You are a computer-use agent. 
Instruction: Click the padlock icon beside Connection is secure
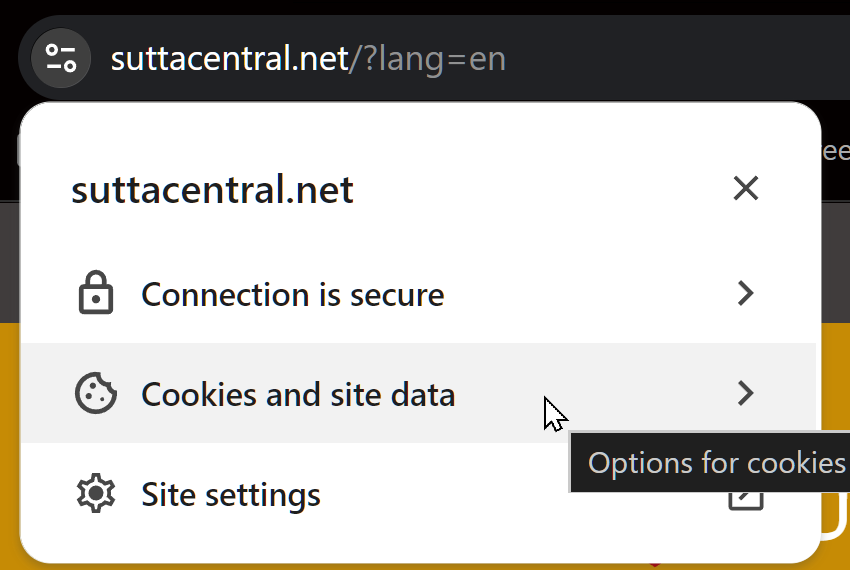(x=96, y=295)
